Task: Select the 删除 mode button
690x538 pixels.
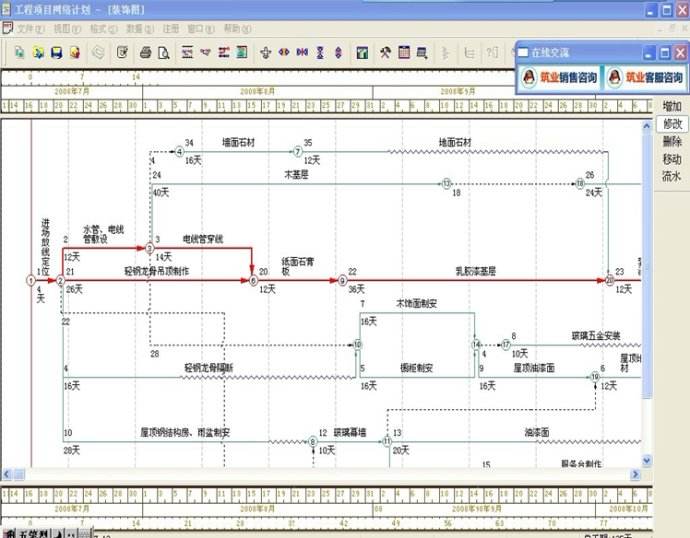Action: pos(672,142)
